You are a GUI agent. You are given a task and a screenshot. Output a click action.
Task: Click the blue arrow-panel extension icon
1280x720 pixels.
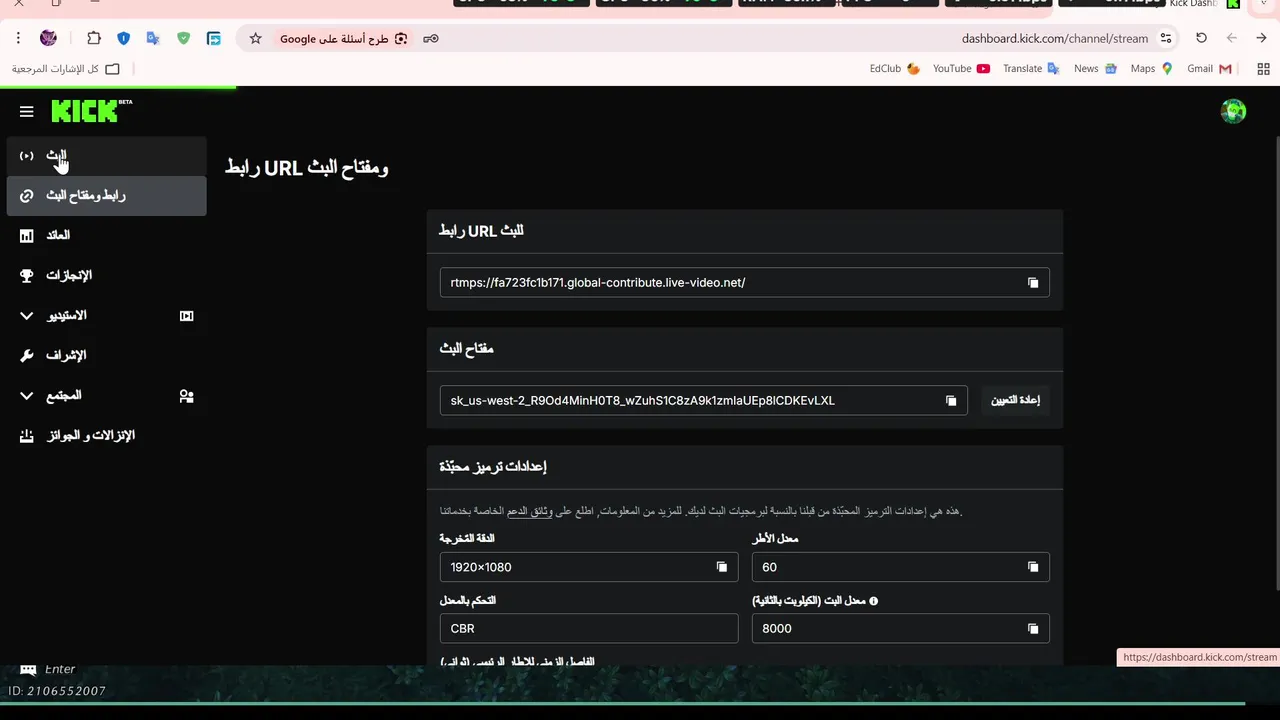(x=213, y=38)
